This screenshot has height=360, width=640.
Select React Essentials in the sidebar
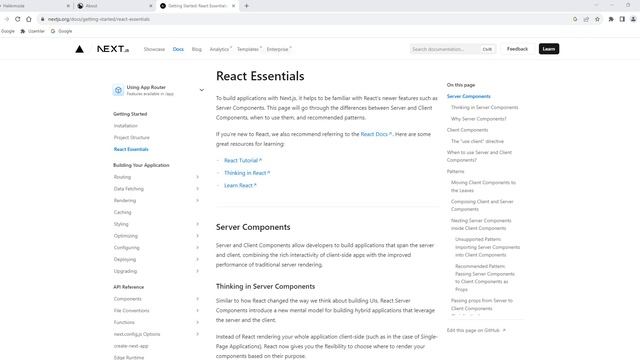click(x=131, y=149)
